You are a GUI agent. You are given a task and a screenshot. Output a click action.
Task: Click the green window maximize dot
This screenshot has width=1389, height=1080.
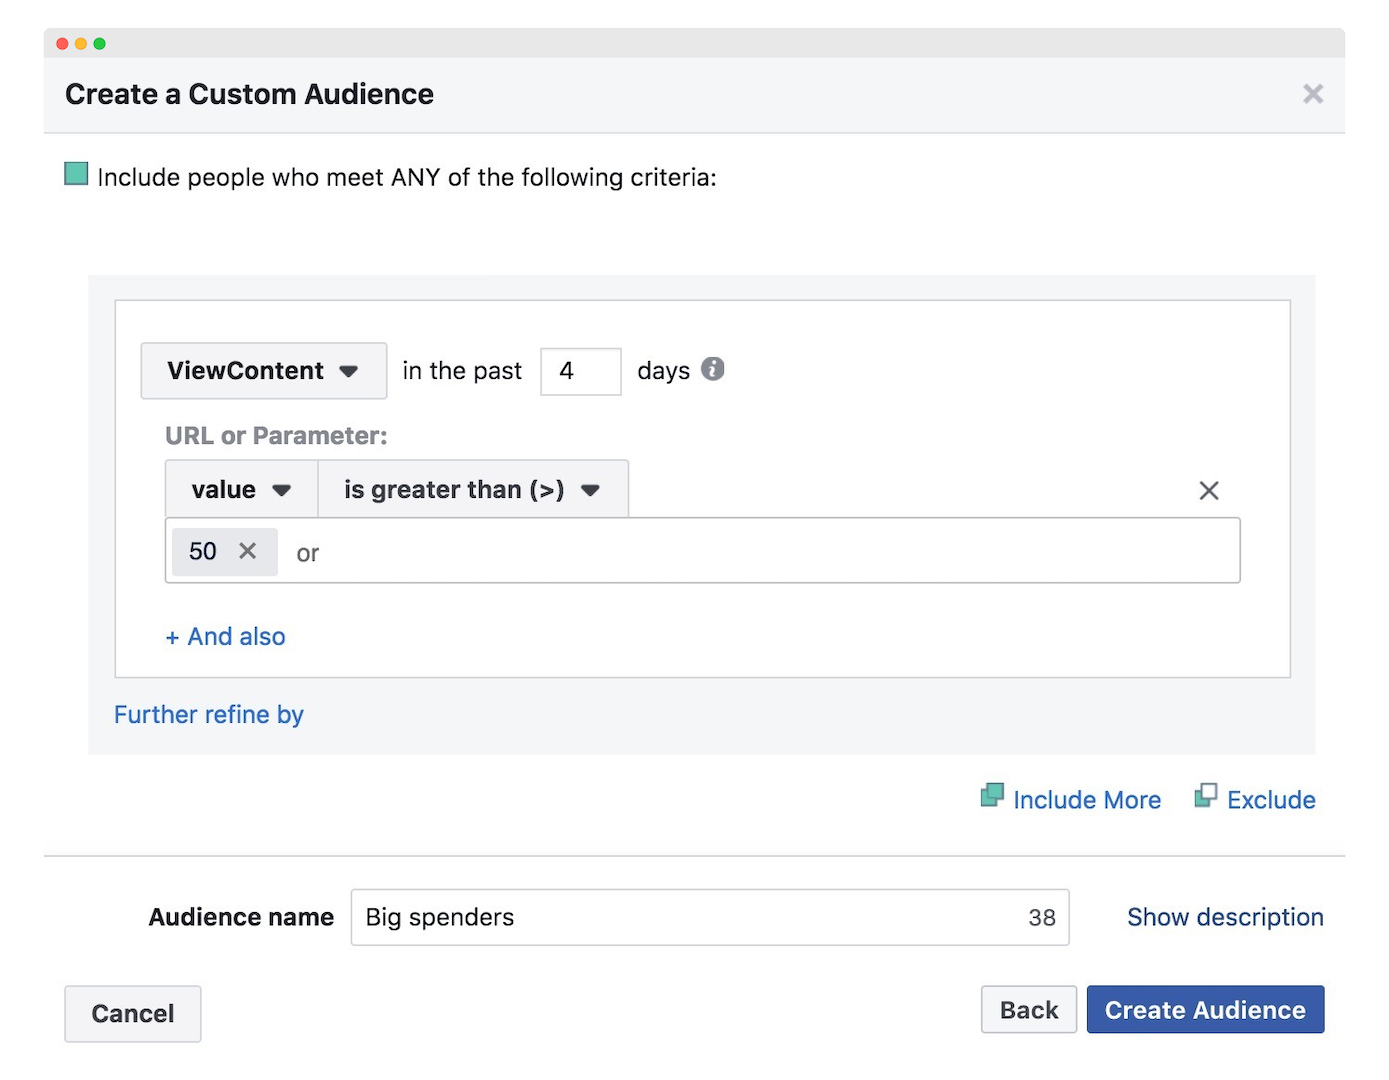pos(99,43)
